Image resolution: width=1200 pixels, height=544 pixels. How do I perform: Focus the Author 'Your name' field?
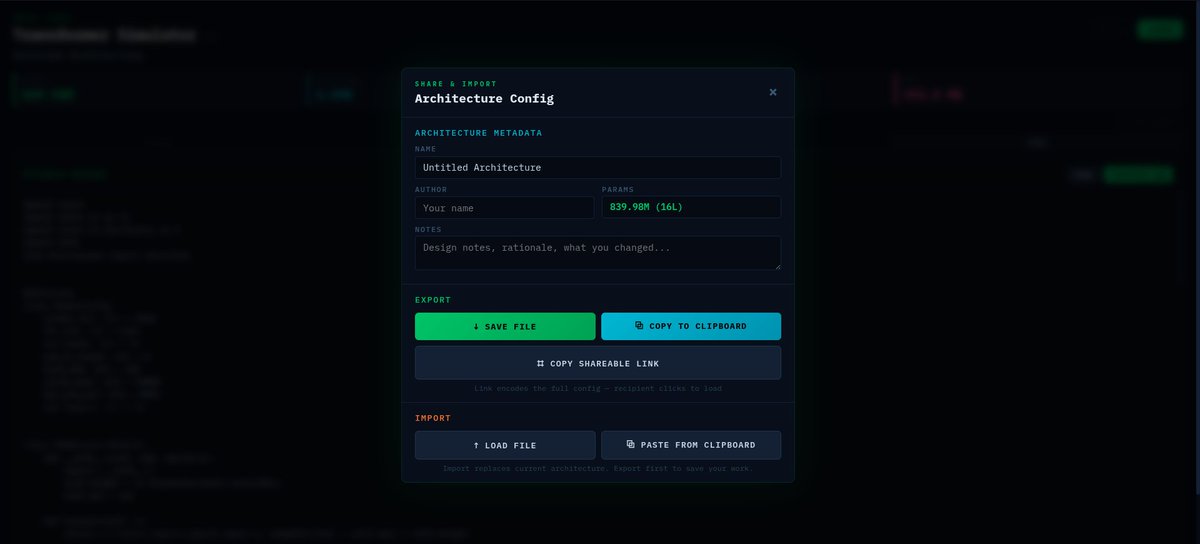504,208
